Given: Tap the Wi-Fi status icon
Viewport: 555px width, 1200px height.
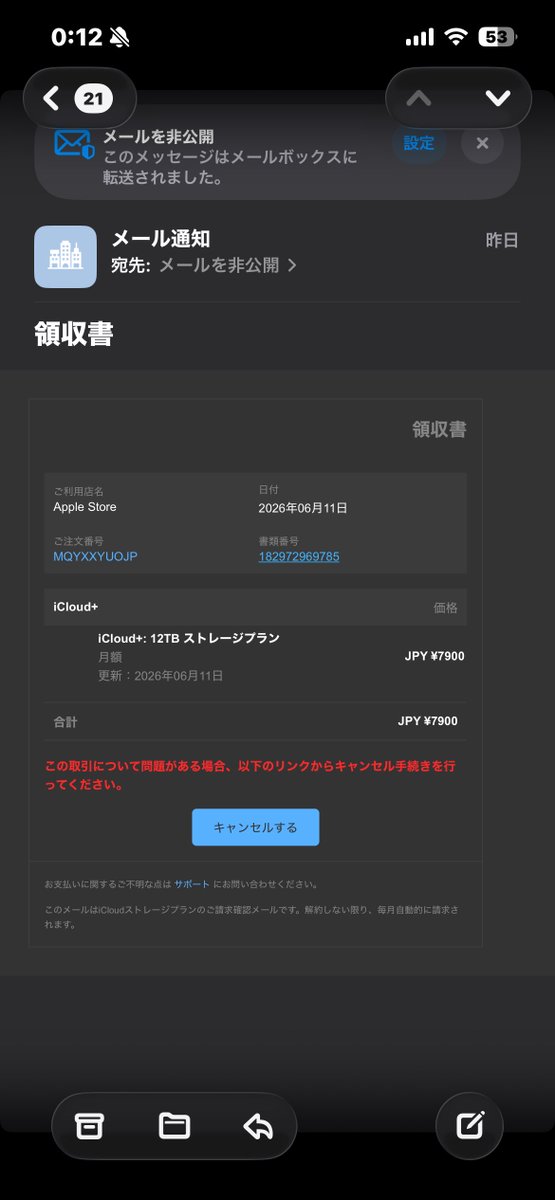Looking at the screenshot, I should click(x=456, y=37).
